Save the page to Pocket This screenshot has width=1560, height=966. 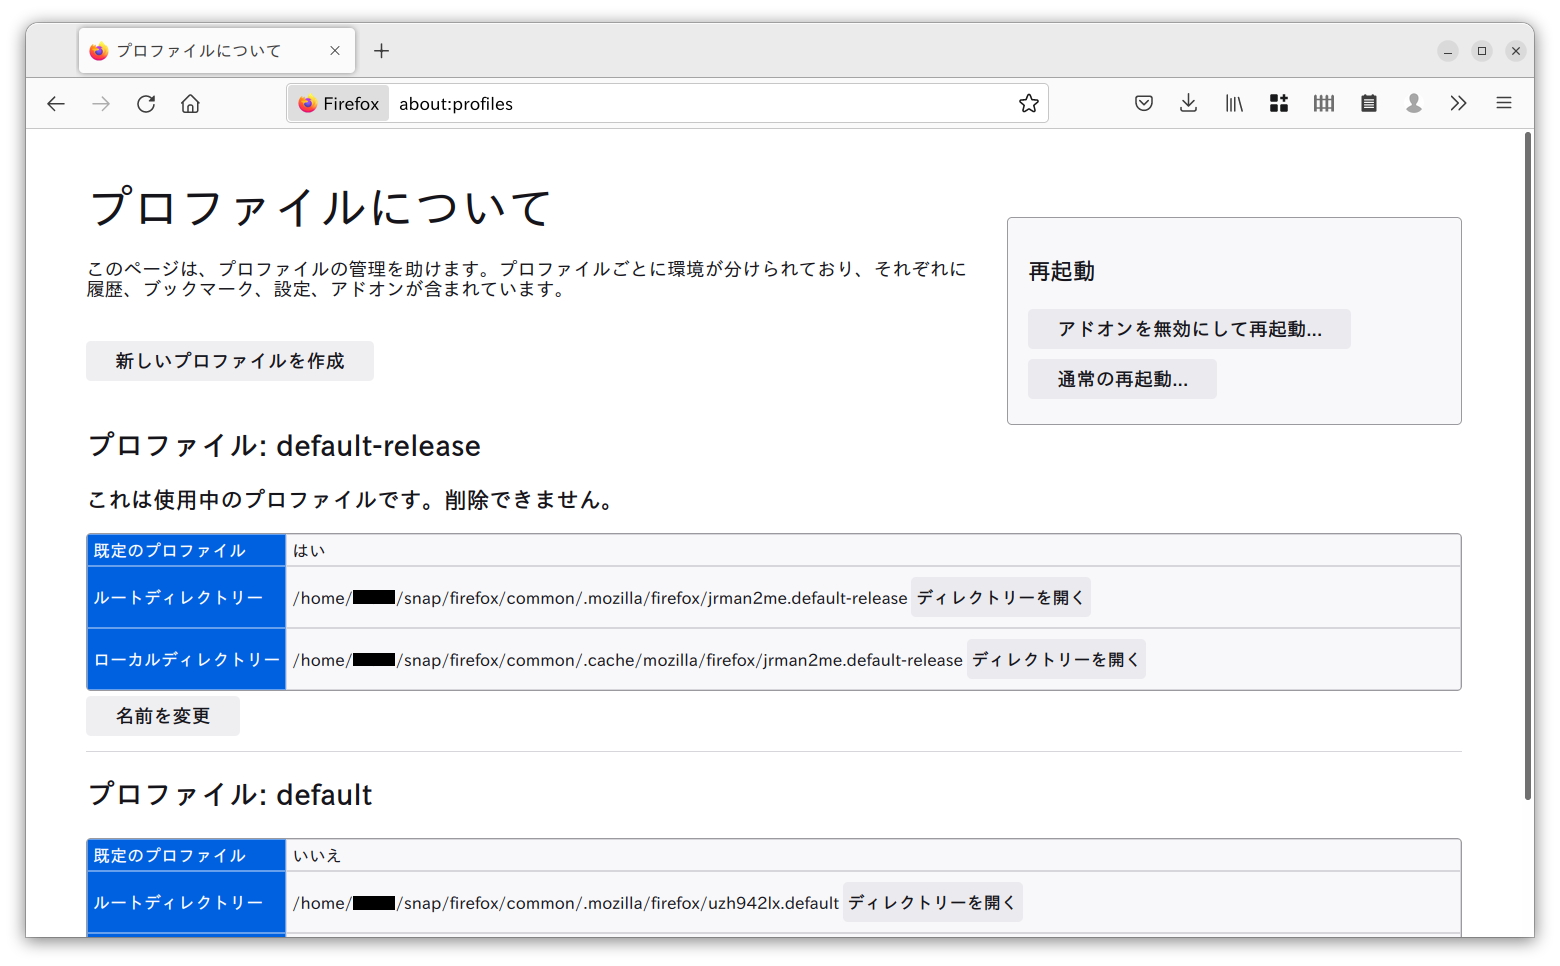pyautogui.click(x=1143, y=103)
